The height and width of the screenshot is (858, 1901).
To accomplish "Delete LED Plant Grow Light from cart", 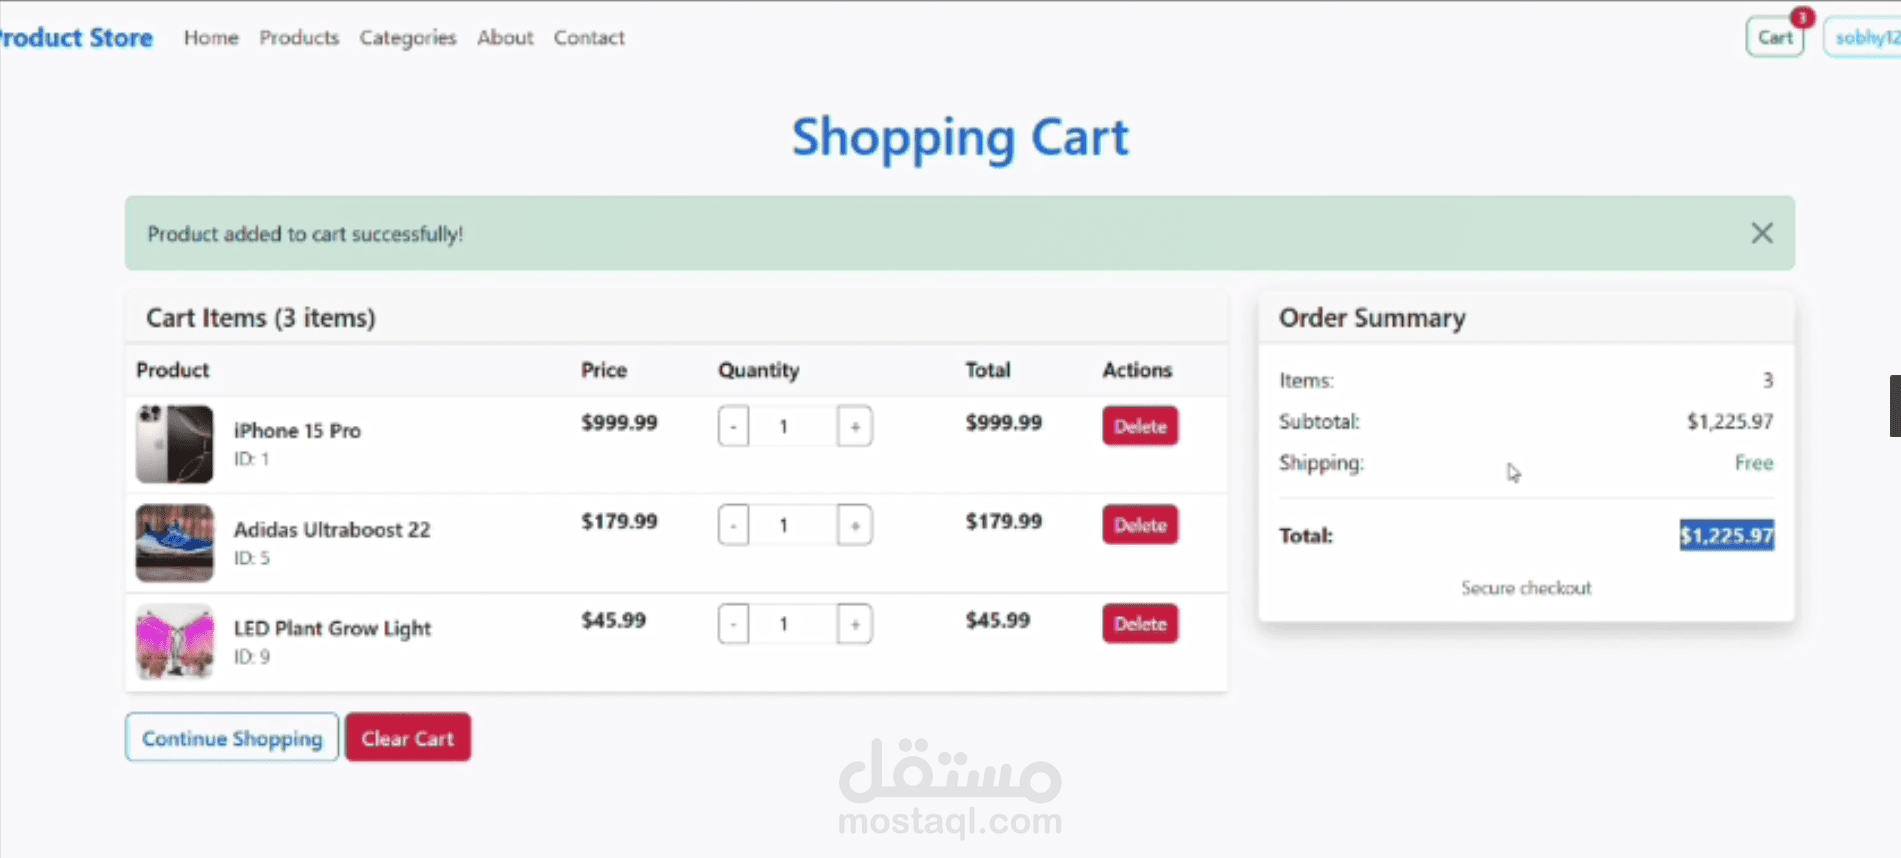I will pos(1140,624).
